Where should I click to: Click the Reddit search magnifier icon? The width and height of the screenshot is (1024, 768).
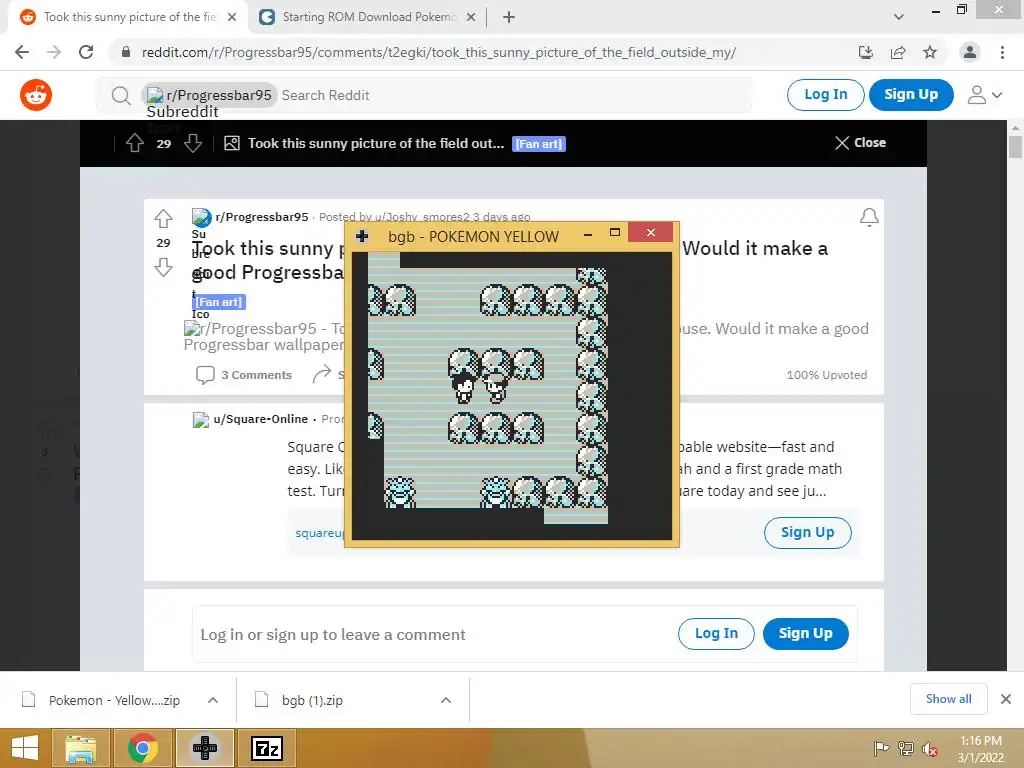pyautogui.click(x=121, y=95)
